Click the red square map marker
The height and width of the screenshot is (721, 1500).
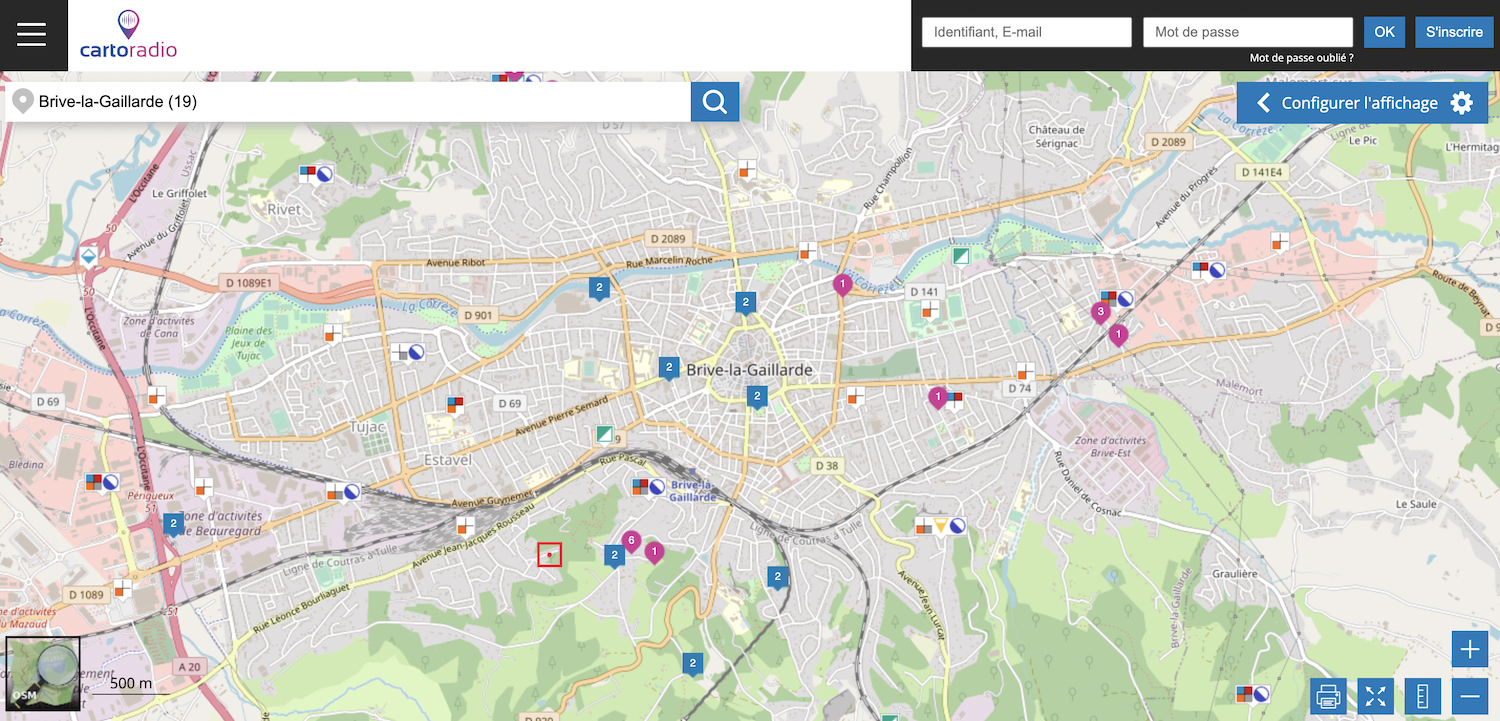tap(549, 555)
